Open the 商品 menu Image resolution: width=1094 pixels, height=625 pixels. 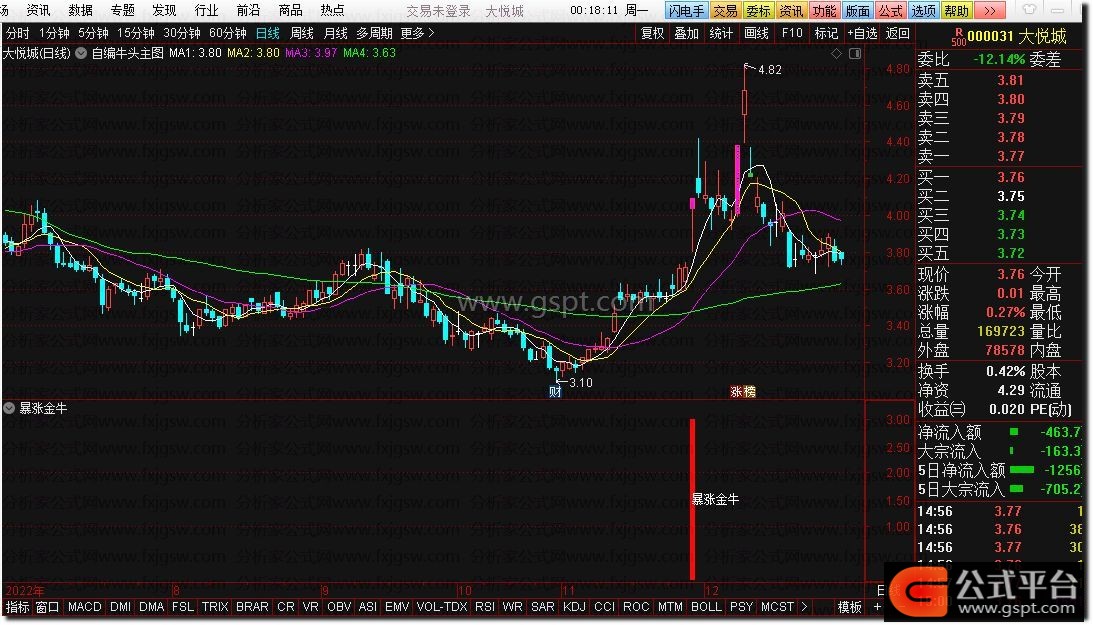pos(290,10)
